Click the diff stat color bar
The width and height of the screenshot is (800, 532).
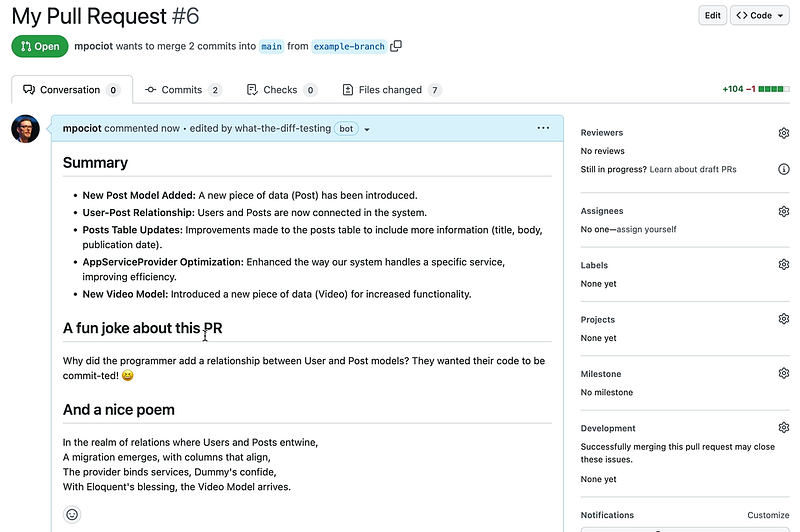[x=773, y=89]
